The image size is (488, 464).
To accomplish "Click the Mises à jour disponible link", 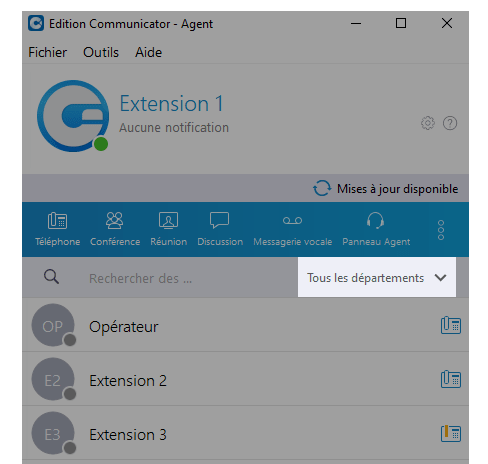I will 385,189.
